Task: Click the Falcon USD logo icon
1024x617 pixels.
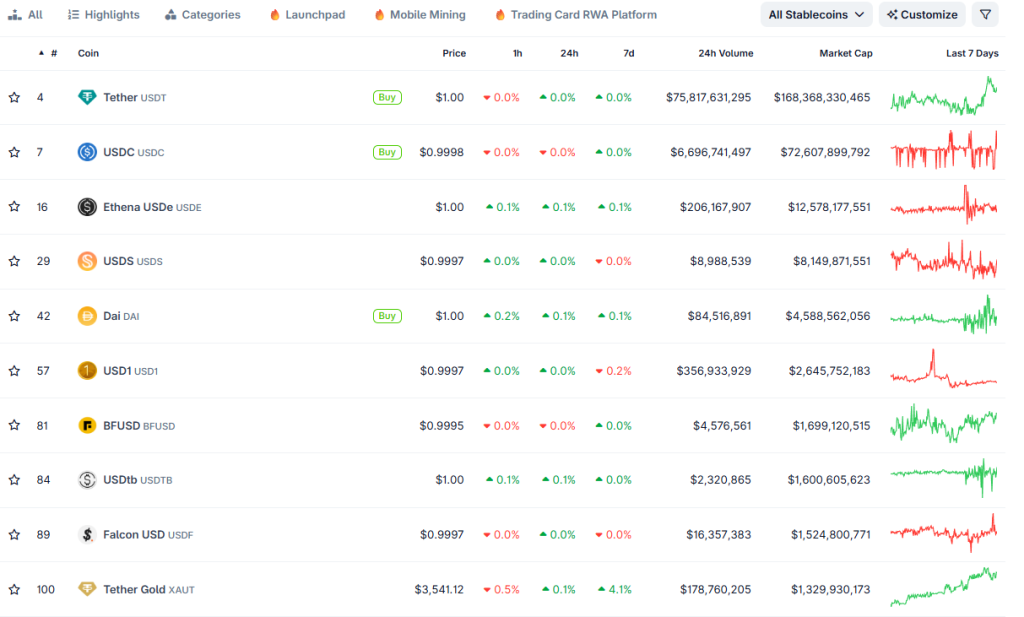Action: pyautogui.click(x=87, y=535)
